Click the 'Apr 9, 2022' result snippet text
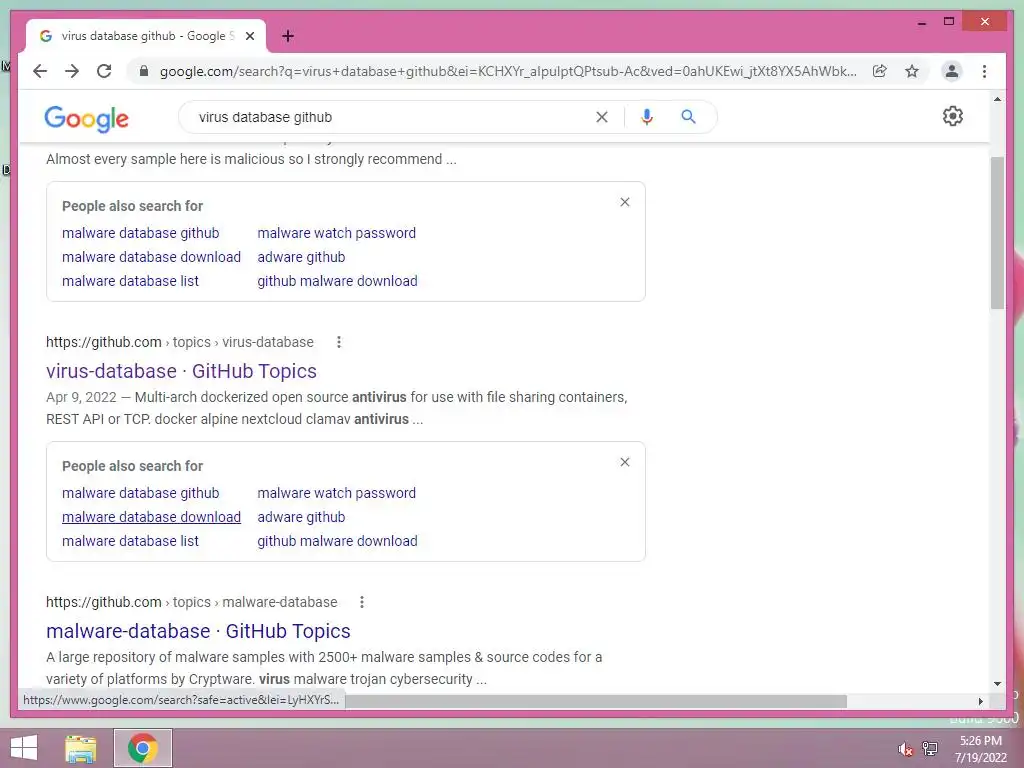This screenshot has width=1024, height=768. pos(336,408)
